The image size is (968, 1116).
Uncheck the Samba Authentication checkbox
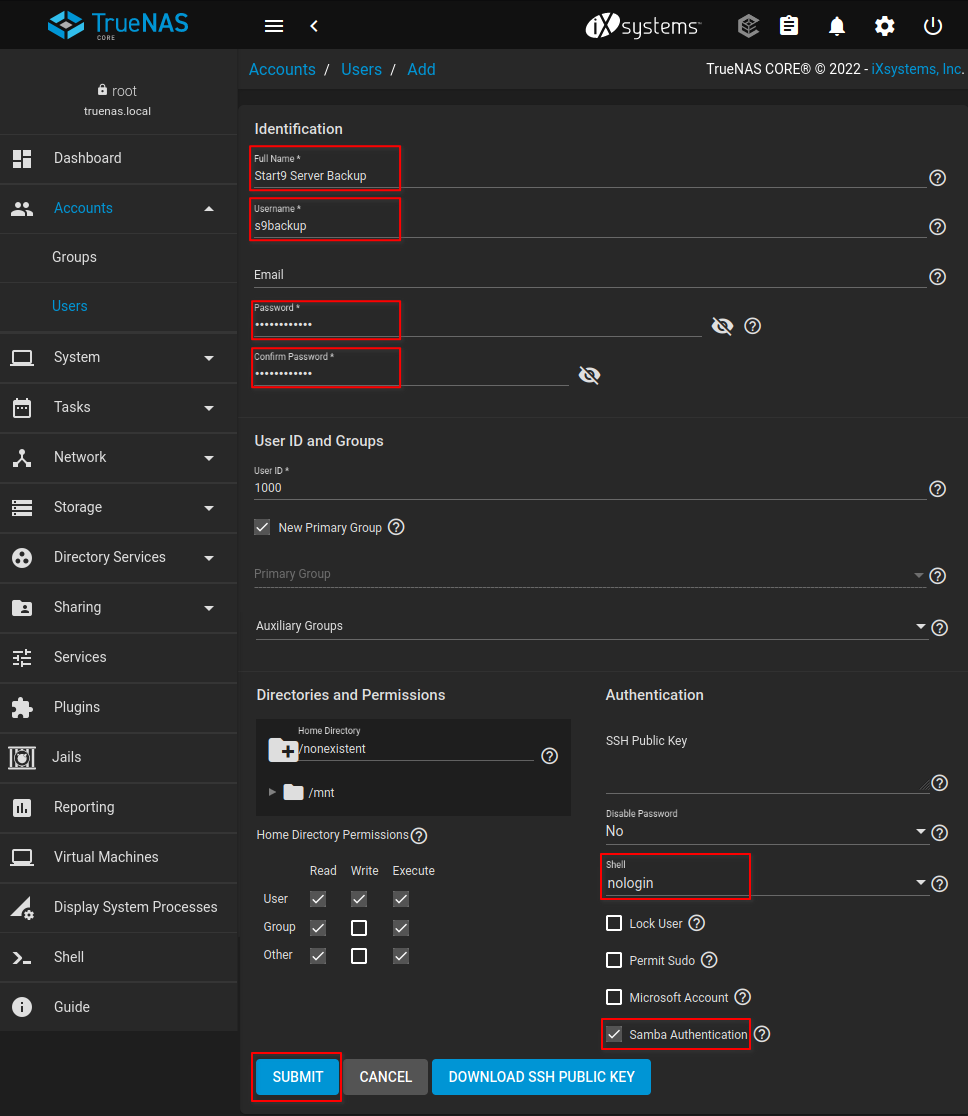[614, 1034]
